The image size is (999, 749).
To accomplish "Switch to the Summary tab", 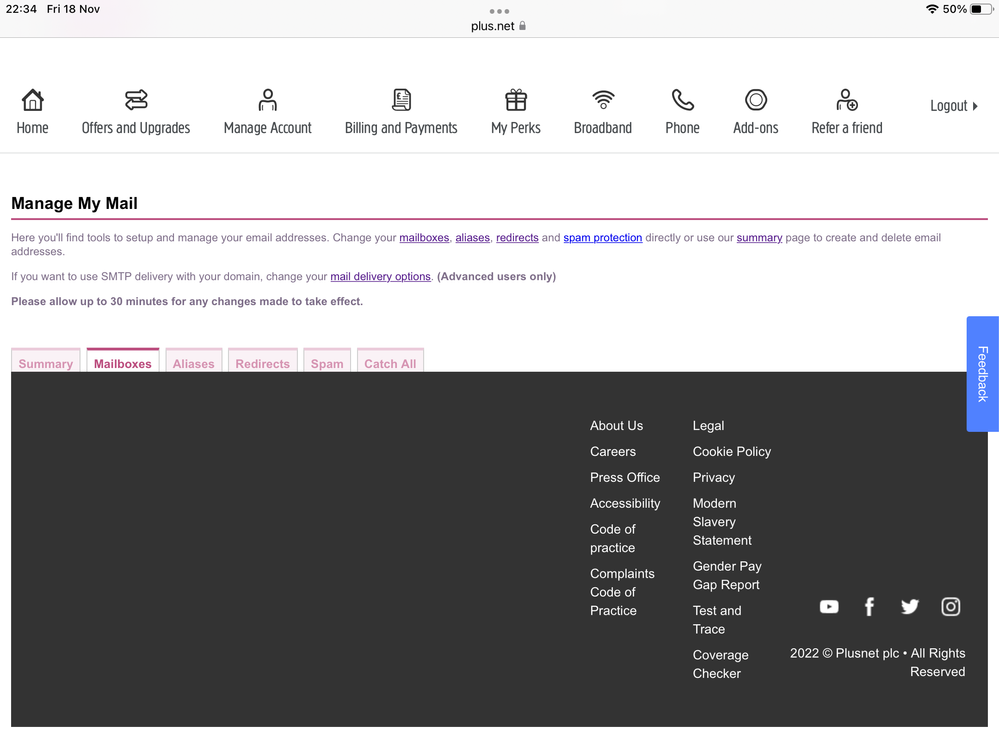I will click(46, 363).
